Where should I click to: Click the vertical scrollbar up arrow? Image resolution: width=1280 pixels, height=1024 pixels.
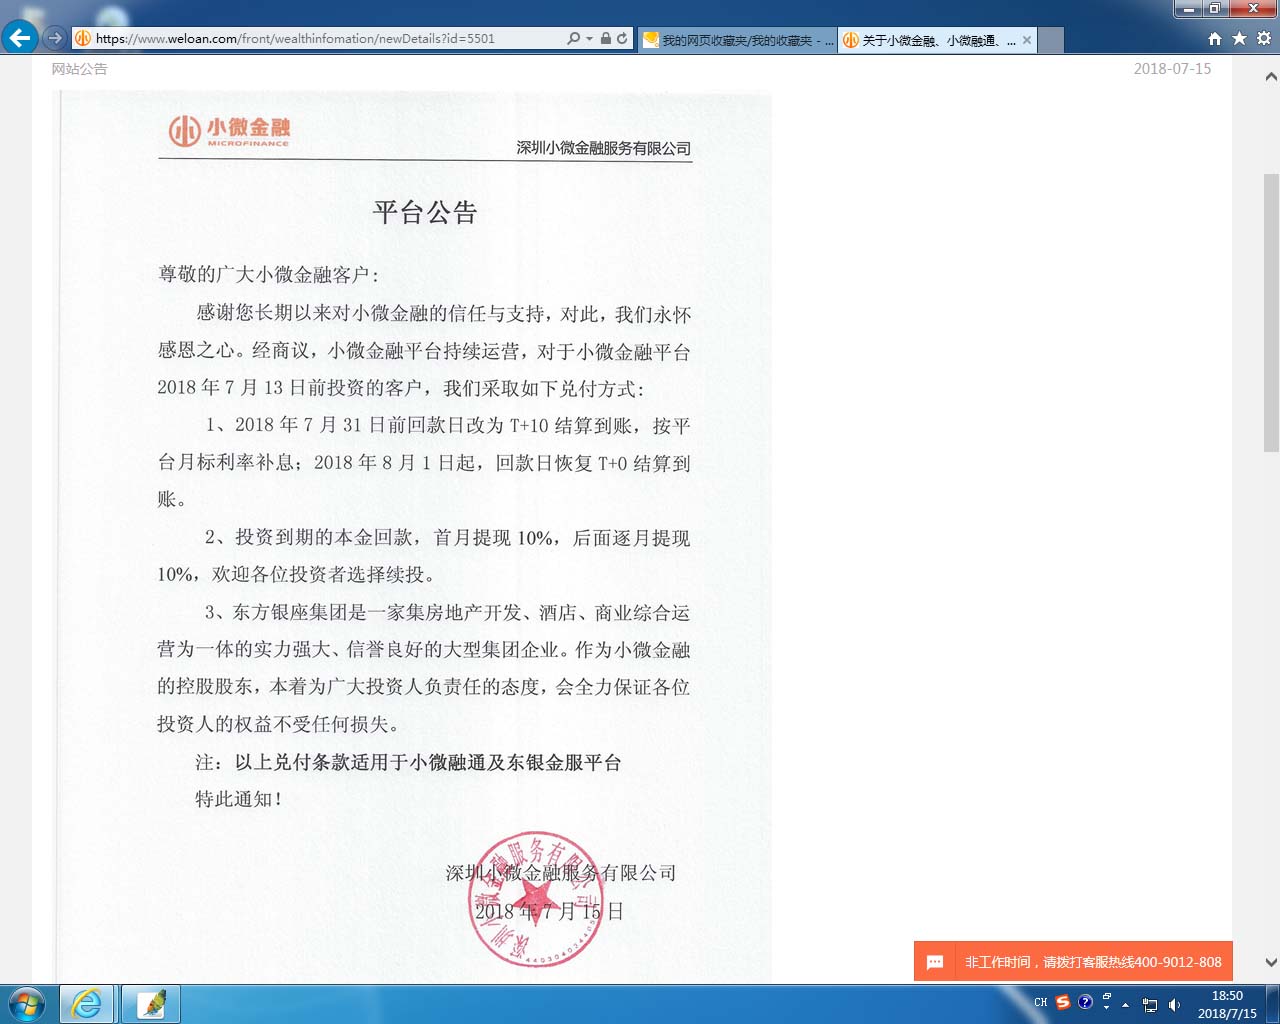tap(1271, 76)
